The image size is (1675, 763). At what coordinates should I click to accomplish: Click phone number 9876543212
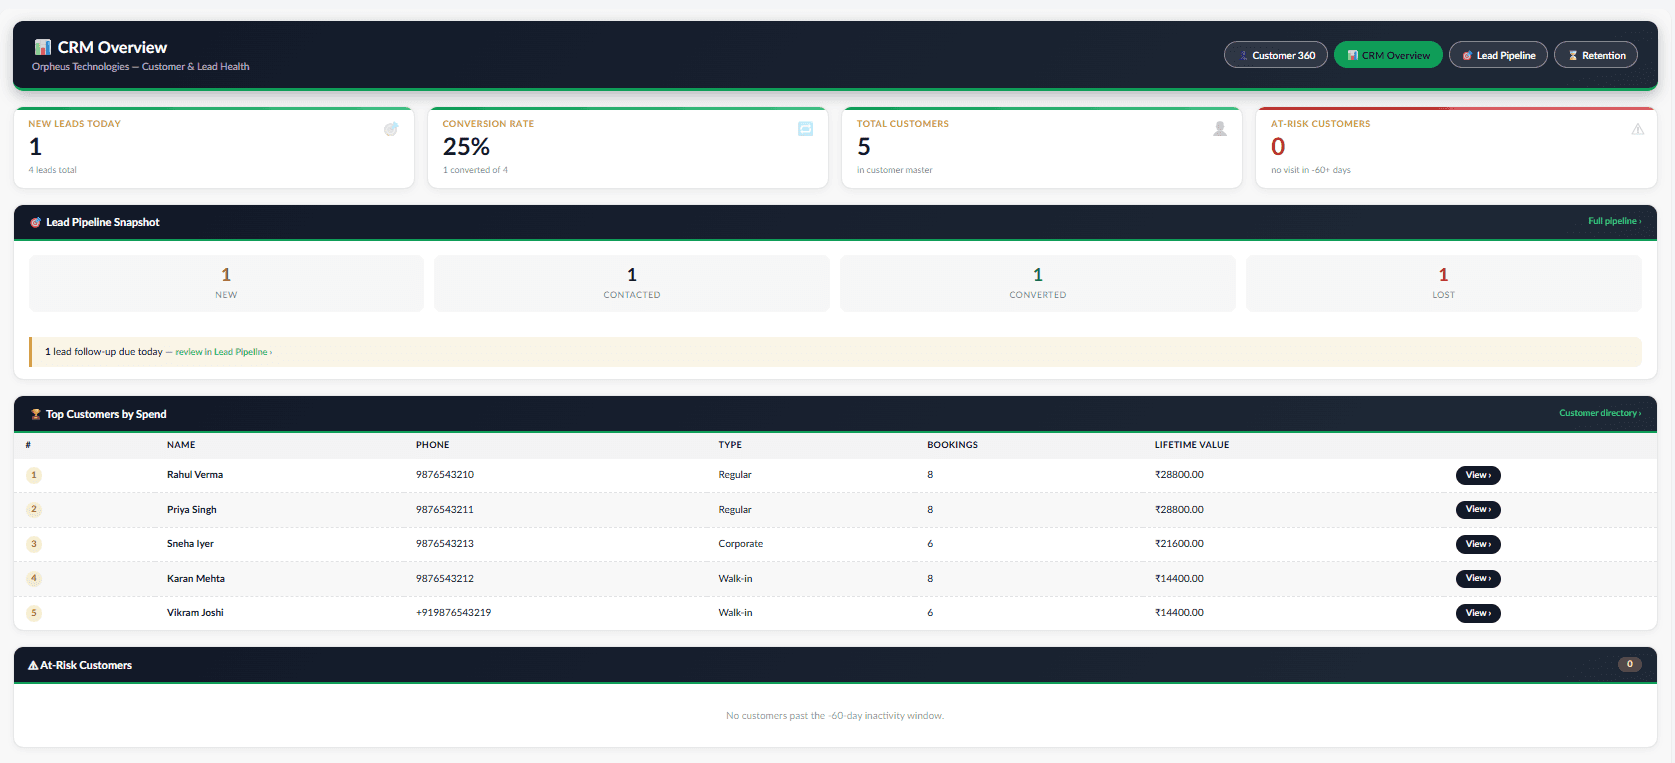click(x=445, y=579)
